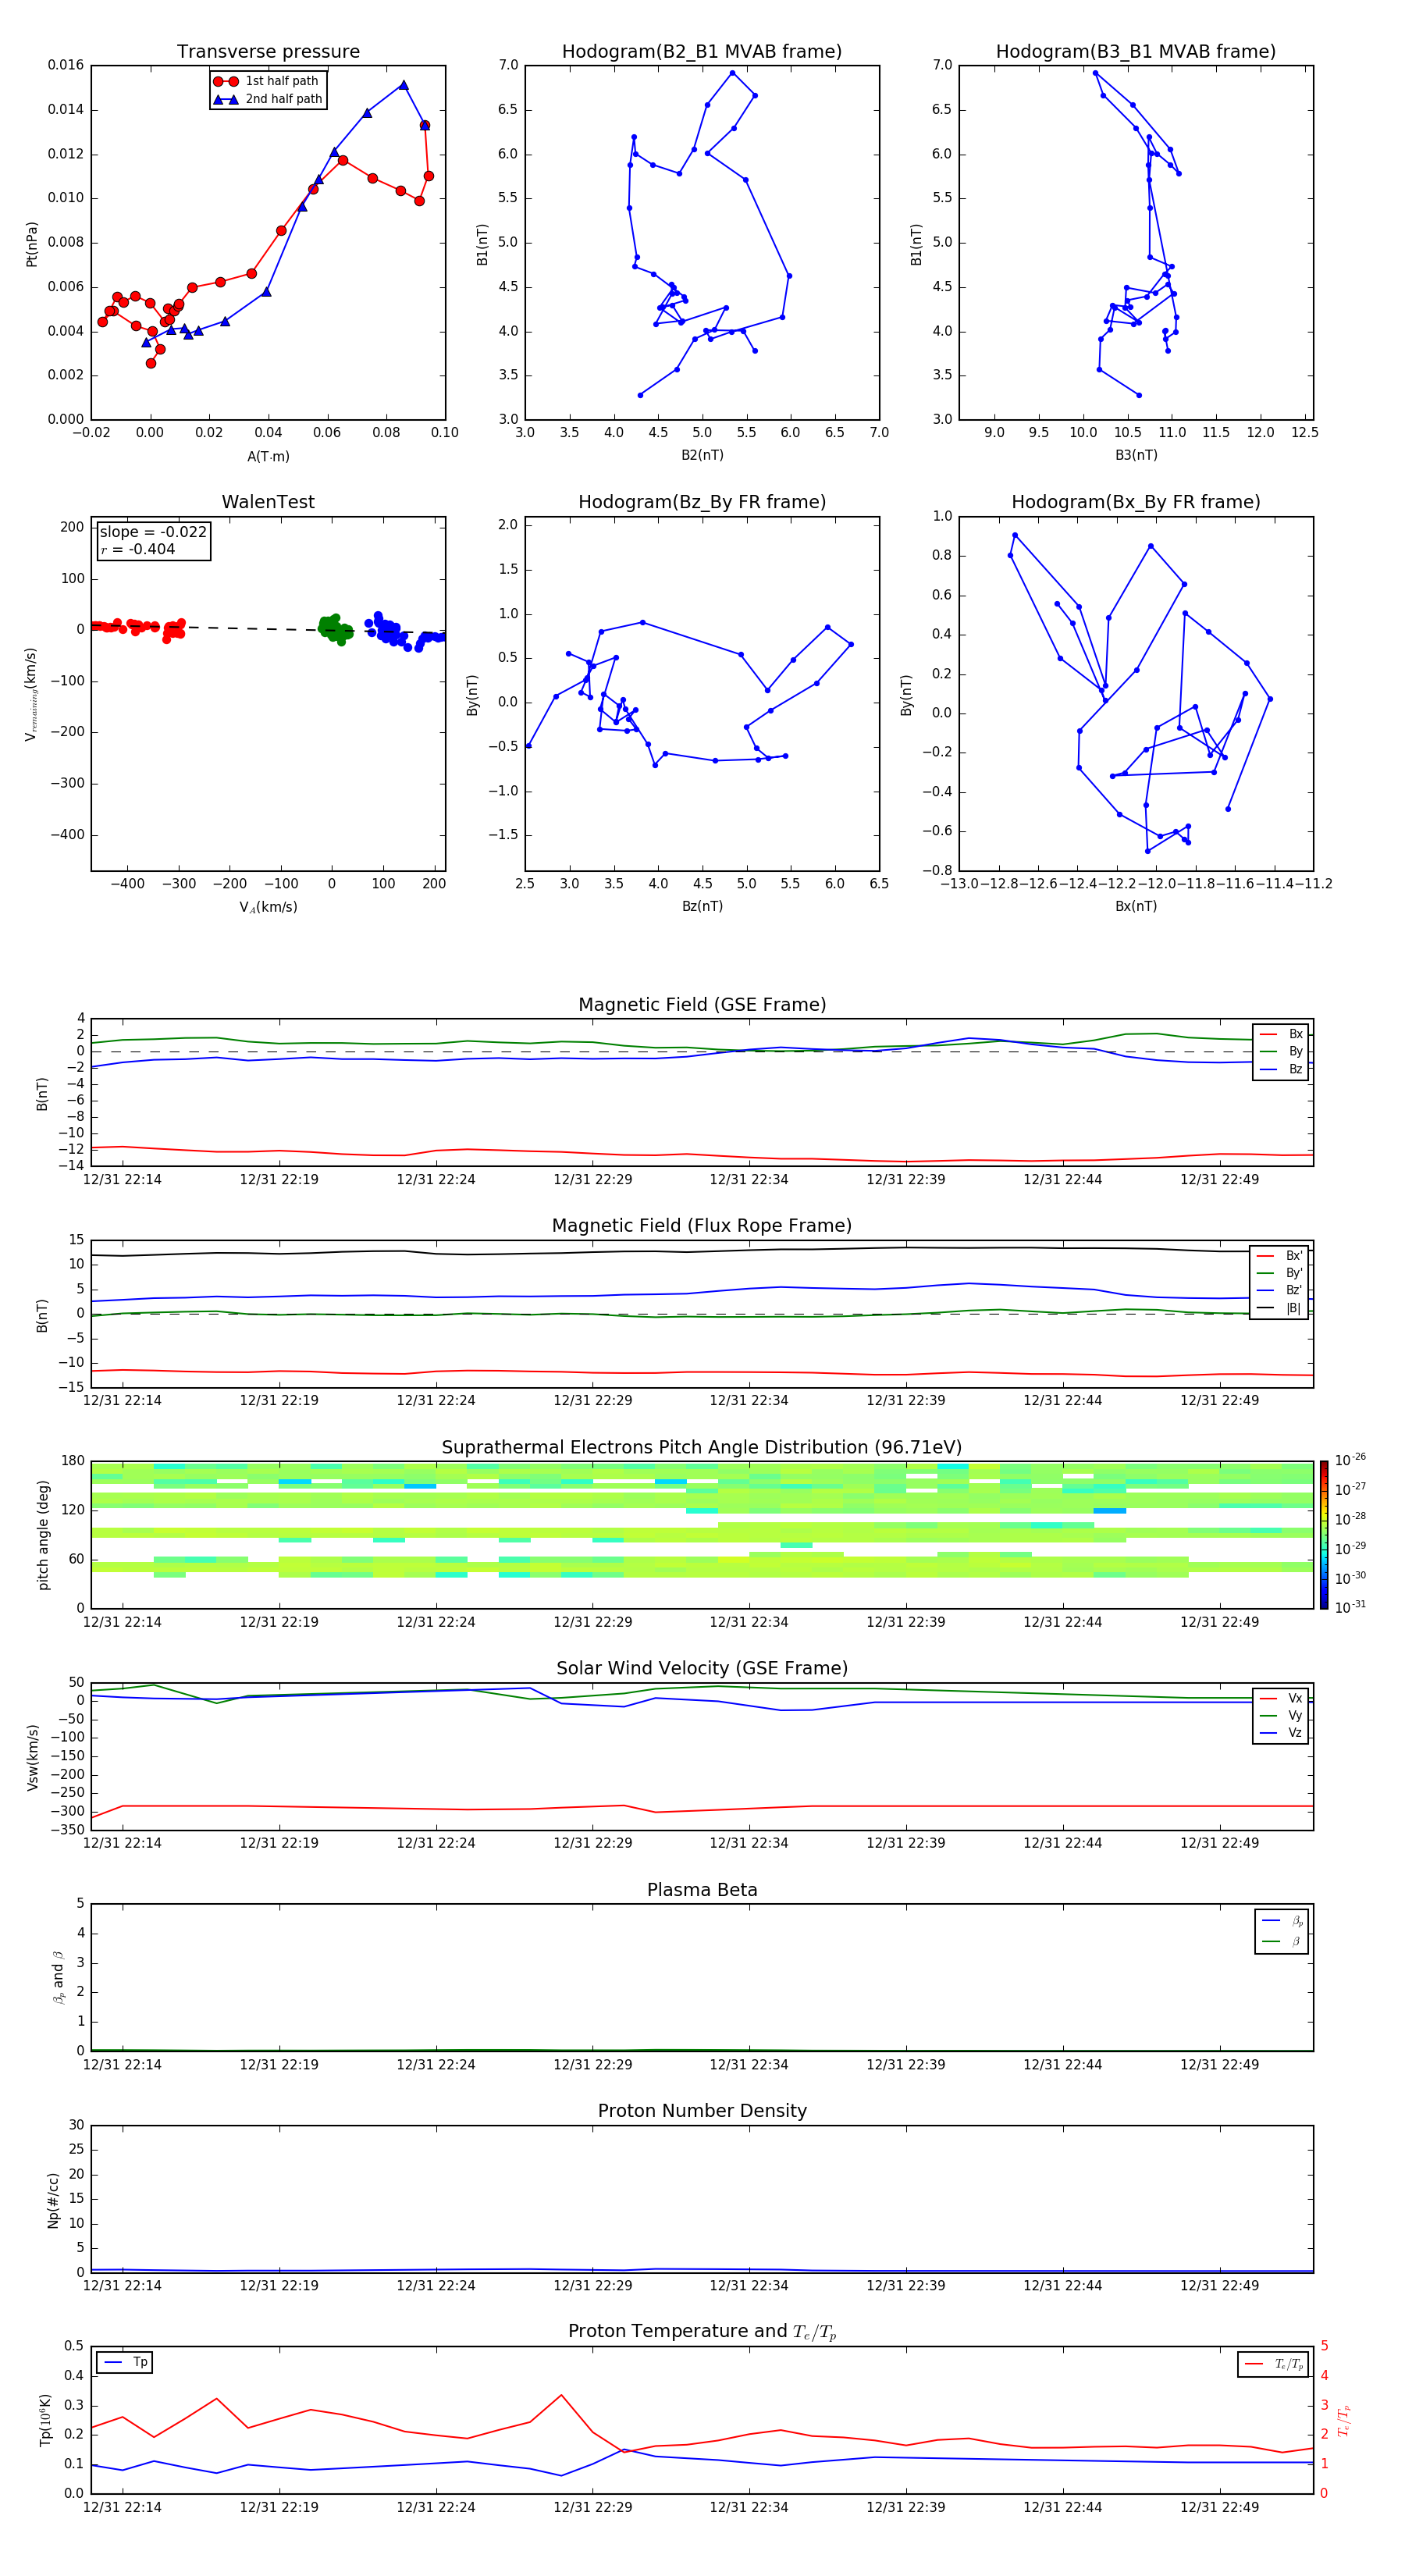
Task: Click the 'Plasma Beta' plot title
Action: (x=702, y=1890)
